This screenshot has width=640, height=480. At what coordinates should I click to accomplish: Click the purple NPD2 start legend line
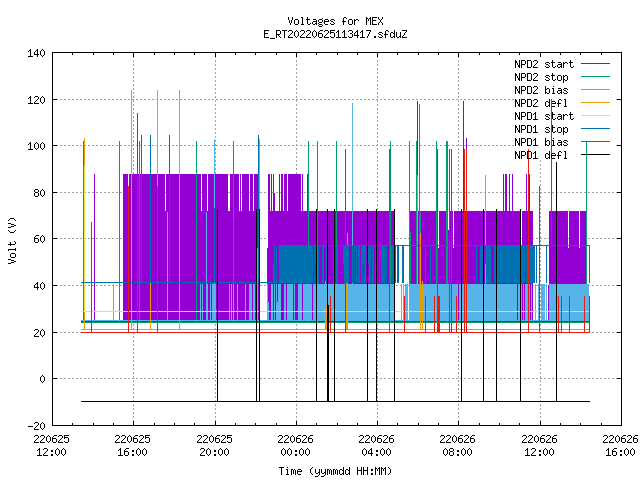tap(596, 64)
